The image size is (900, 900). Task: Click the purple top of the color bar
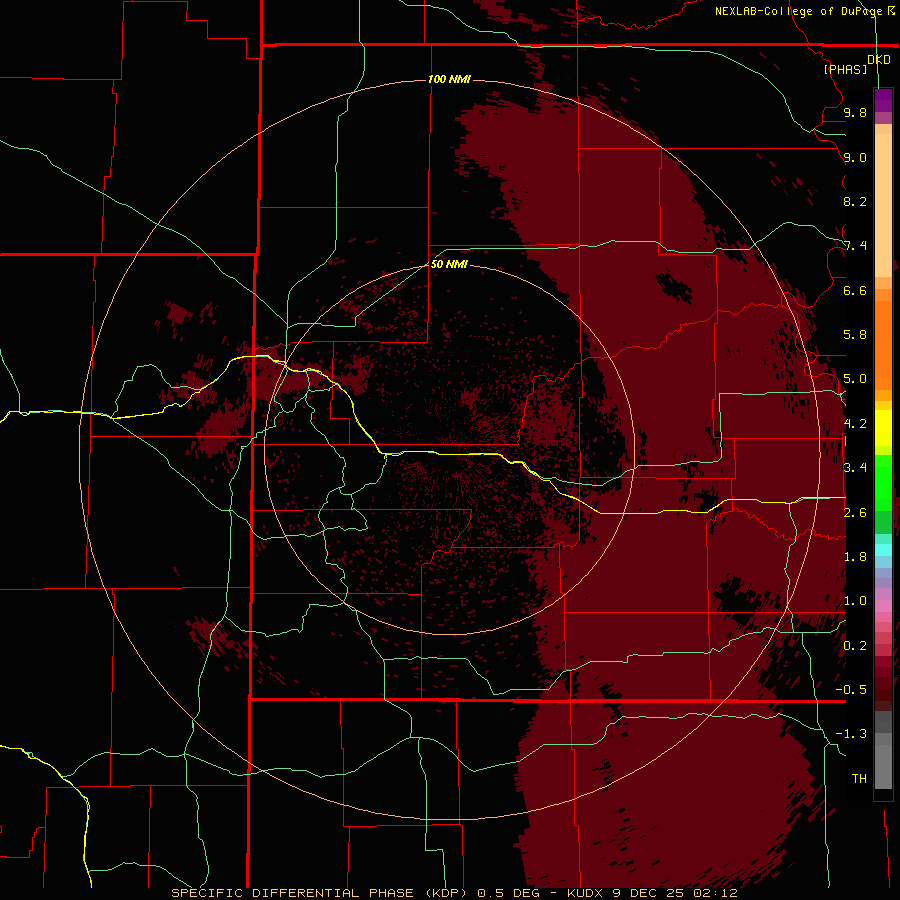coord(883,100)
